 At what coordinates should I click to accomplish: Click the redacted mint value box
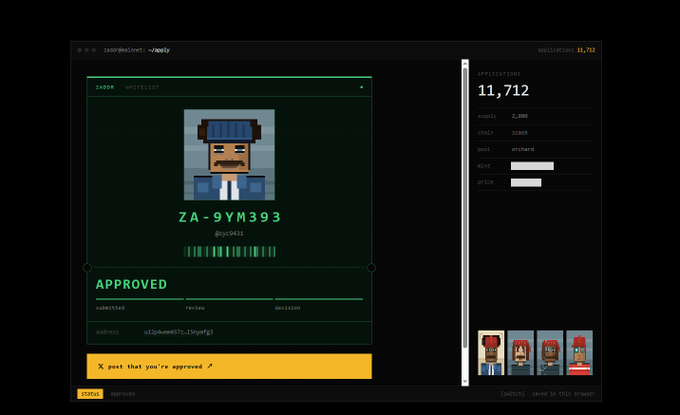532,166
